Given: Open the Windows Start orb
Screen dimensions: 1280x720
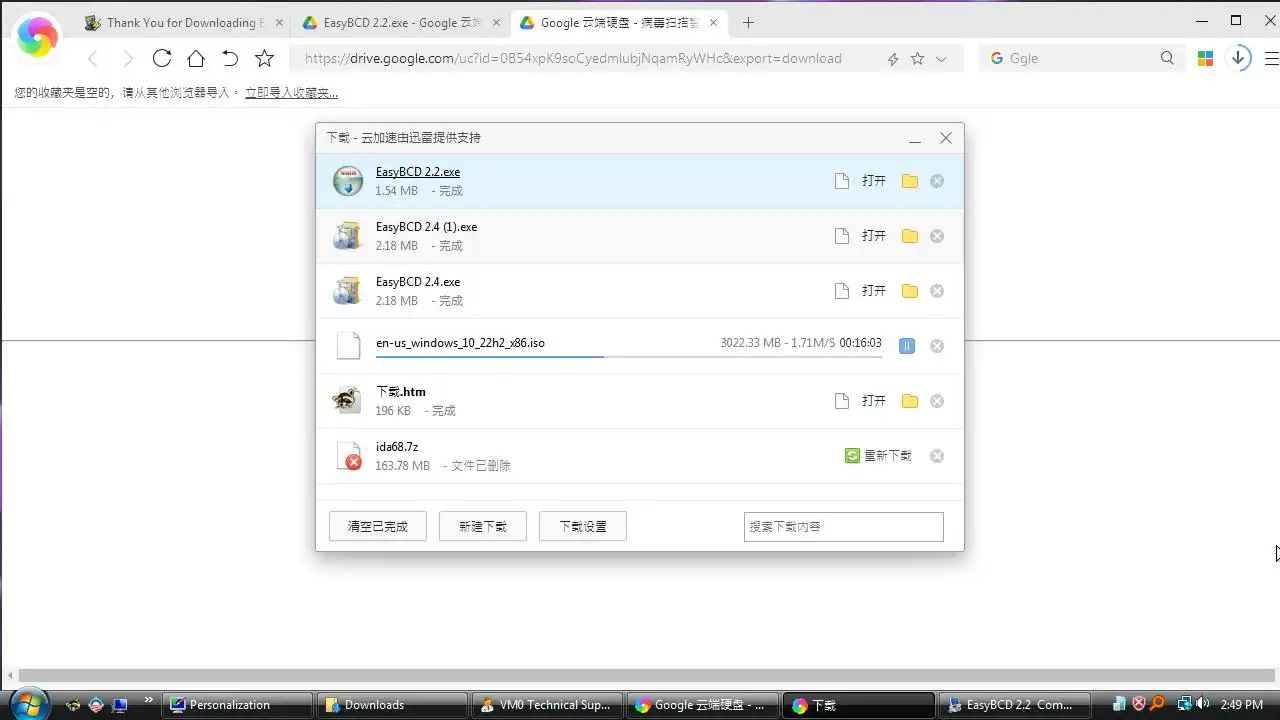Looking at the screenshot, I should 29,703.
